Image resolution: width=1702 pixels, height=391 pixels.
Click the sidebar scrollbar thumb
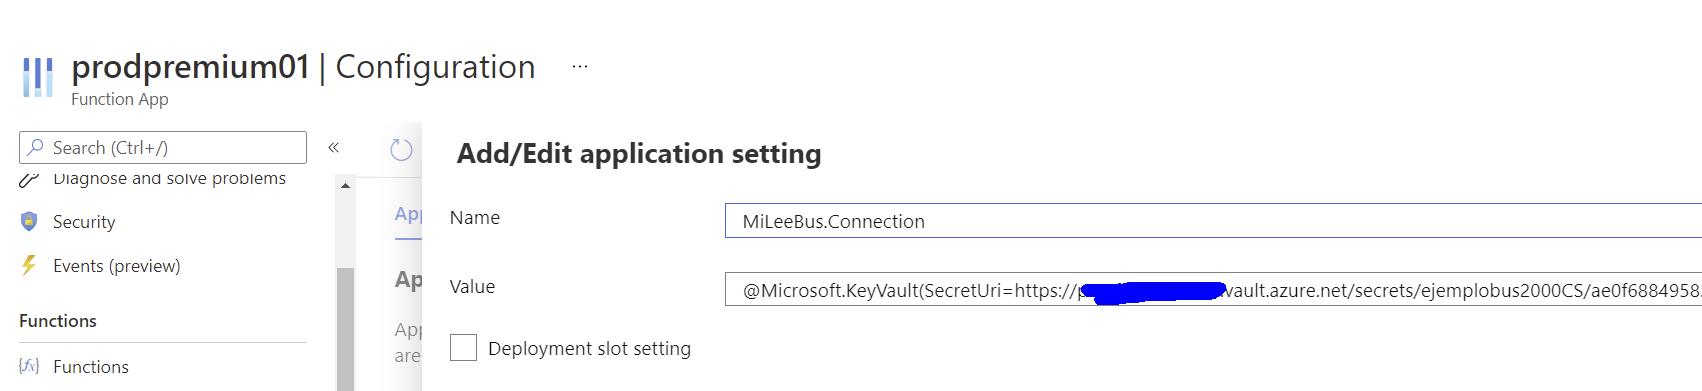pyautogui.click(x=345, y=329)
